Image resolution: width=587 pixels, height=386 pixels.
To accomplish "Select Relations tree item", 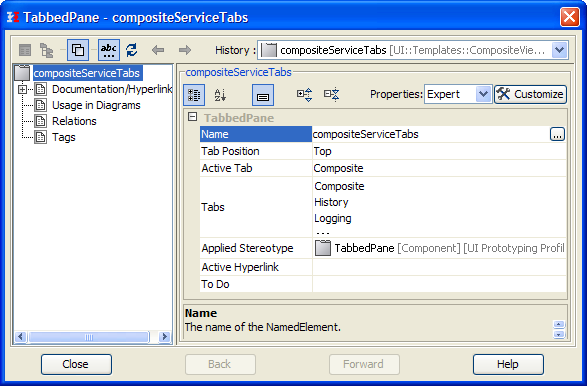I will 74,121.
